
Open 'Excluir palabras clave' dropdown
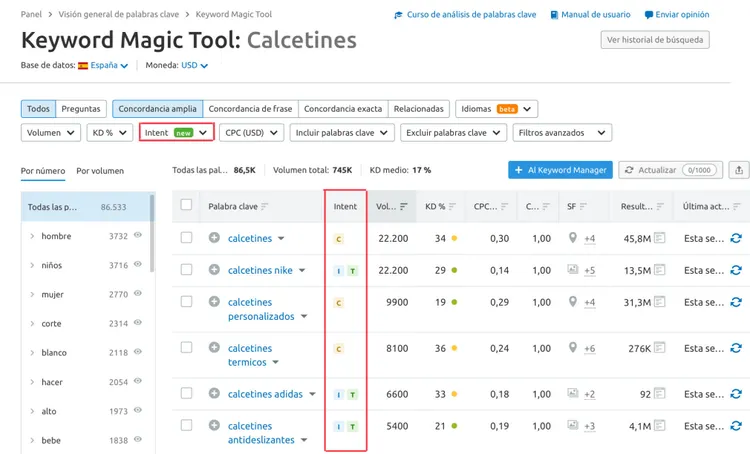(x=453, y=133)
